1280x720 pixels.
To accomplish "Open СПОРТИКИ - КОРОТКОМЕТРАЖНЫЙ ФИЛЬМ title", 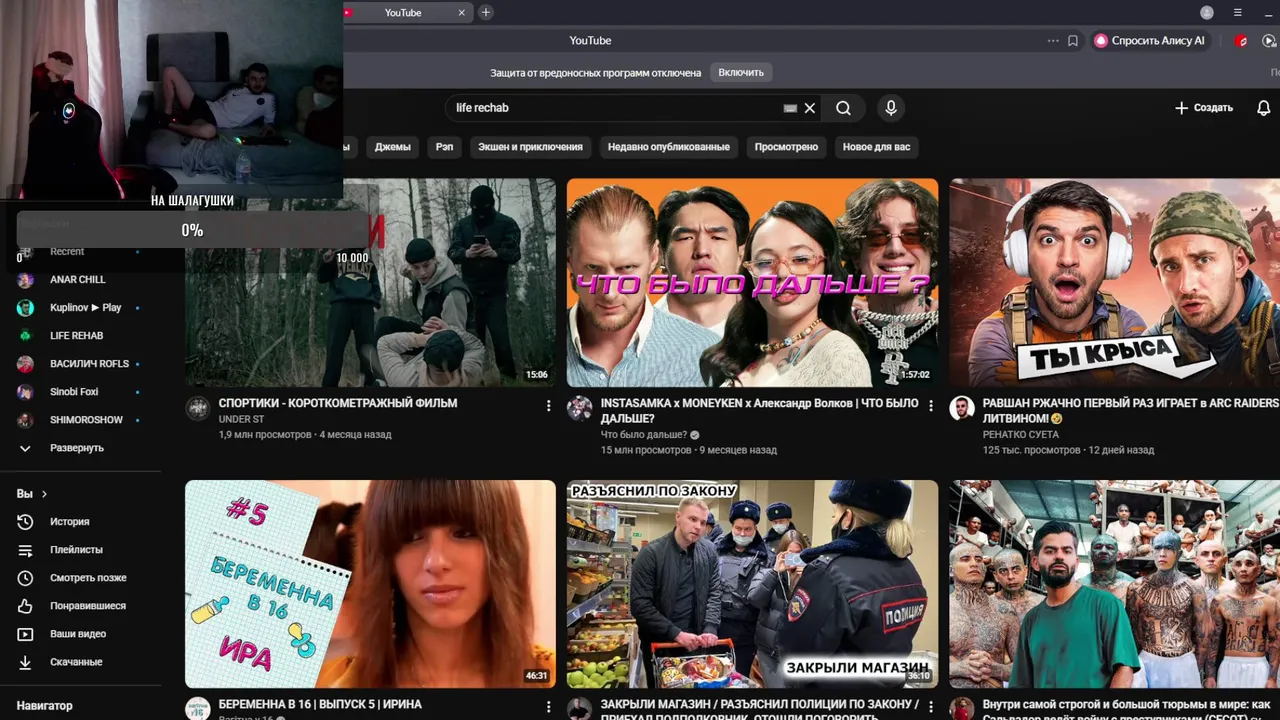I will (x=338, y=403).
